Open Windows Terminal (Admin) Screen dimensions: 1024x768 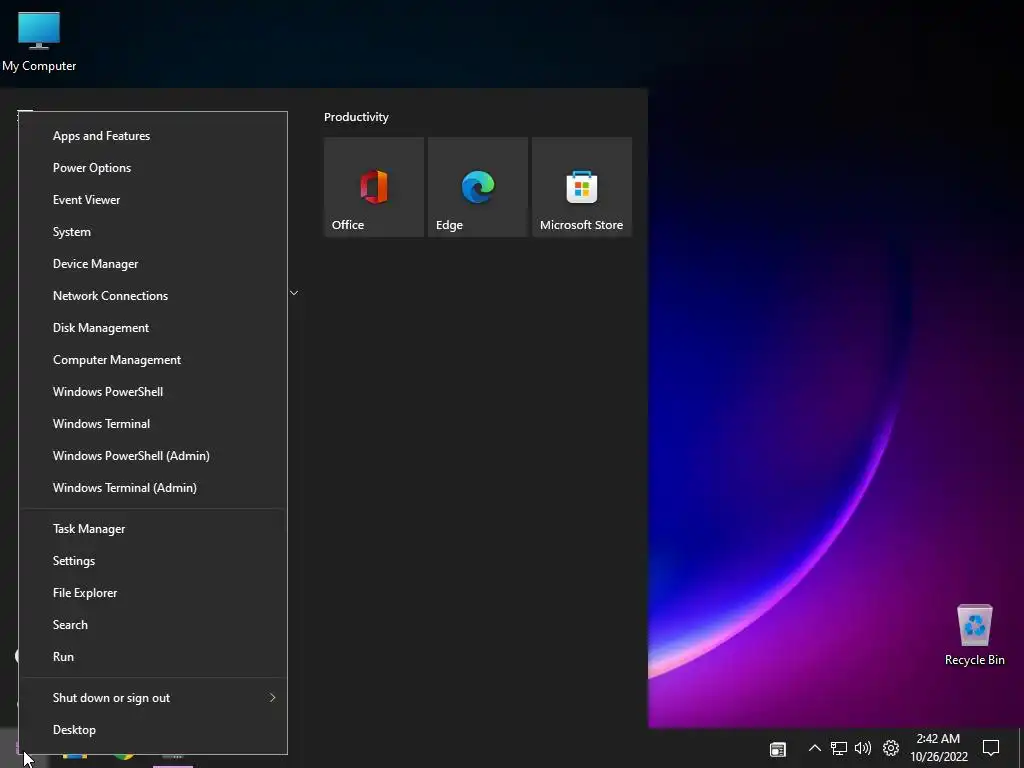[x=153, y=488]
